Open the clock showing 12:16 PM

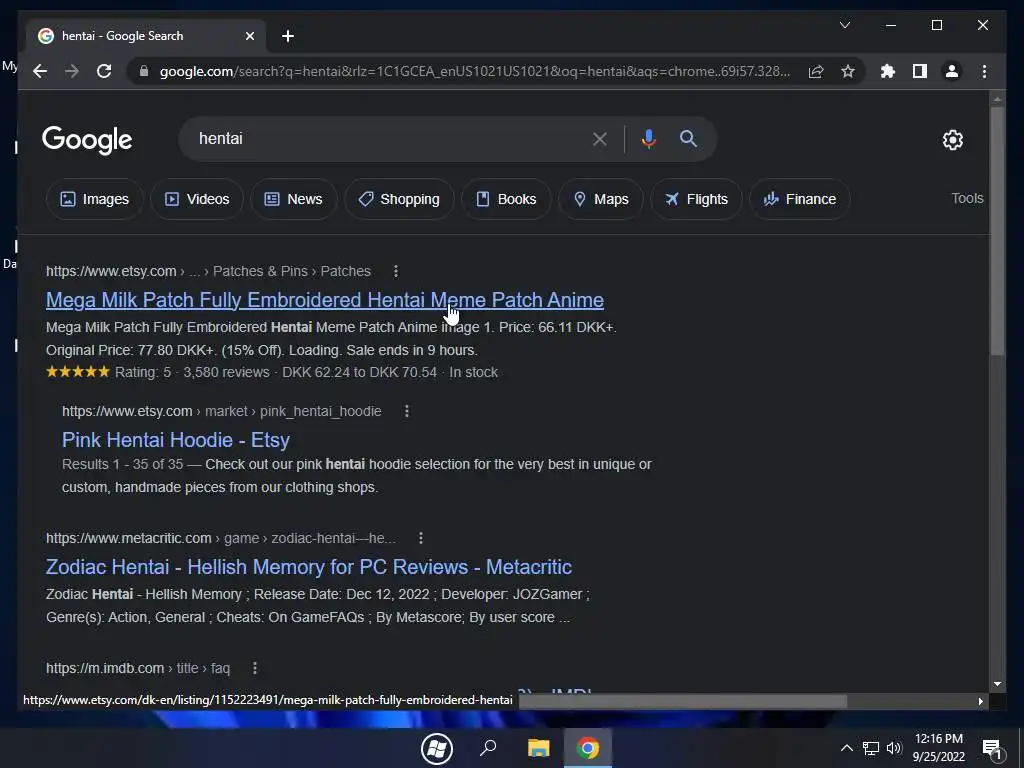[938, 748]
